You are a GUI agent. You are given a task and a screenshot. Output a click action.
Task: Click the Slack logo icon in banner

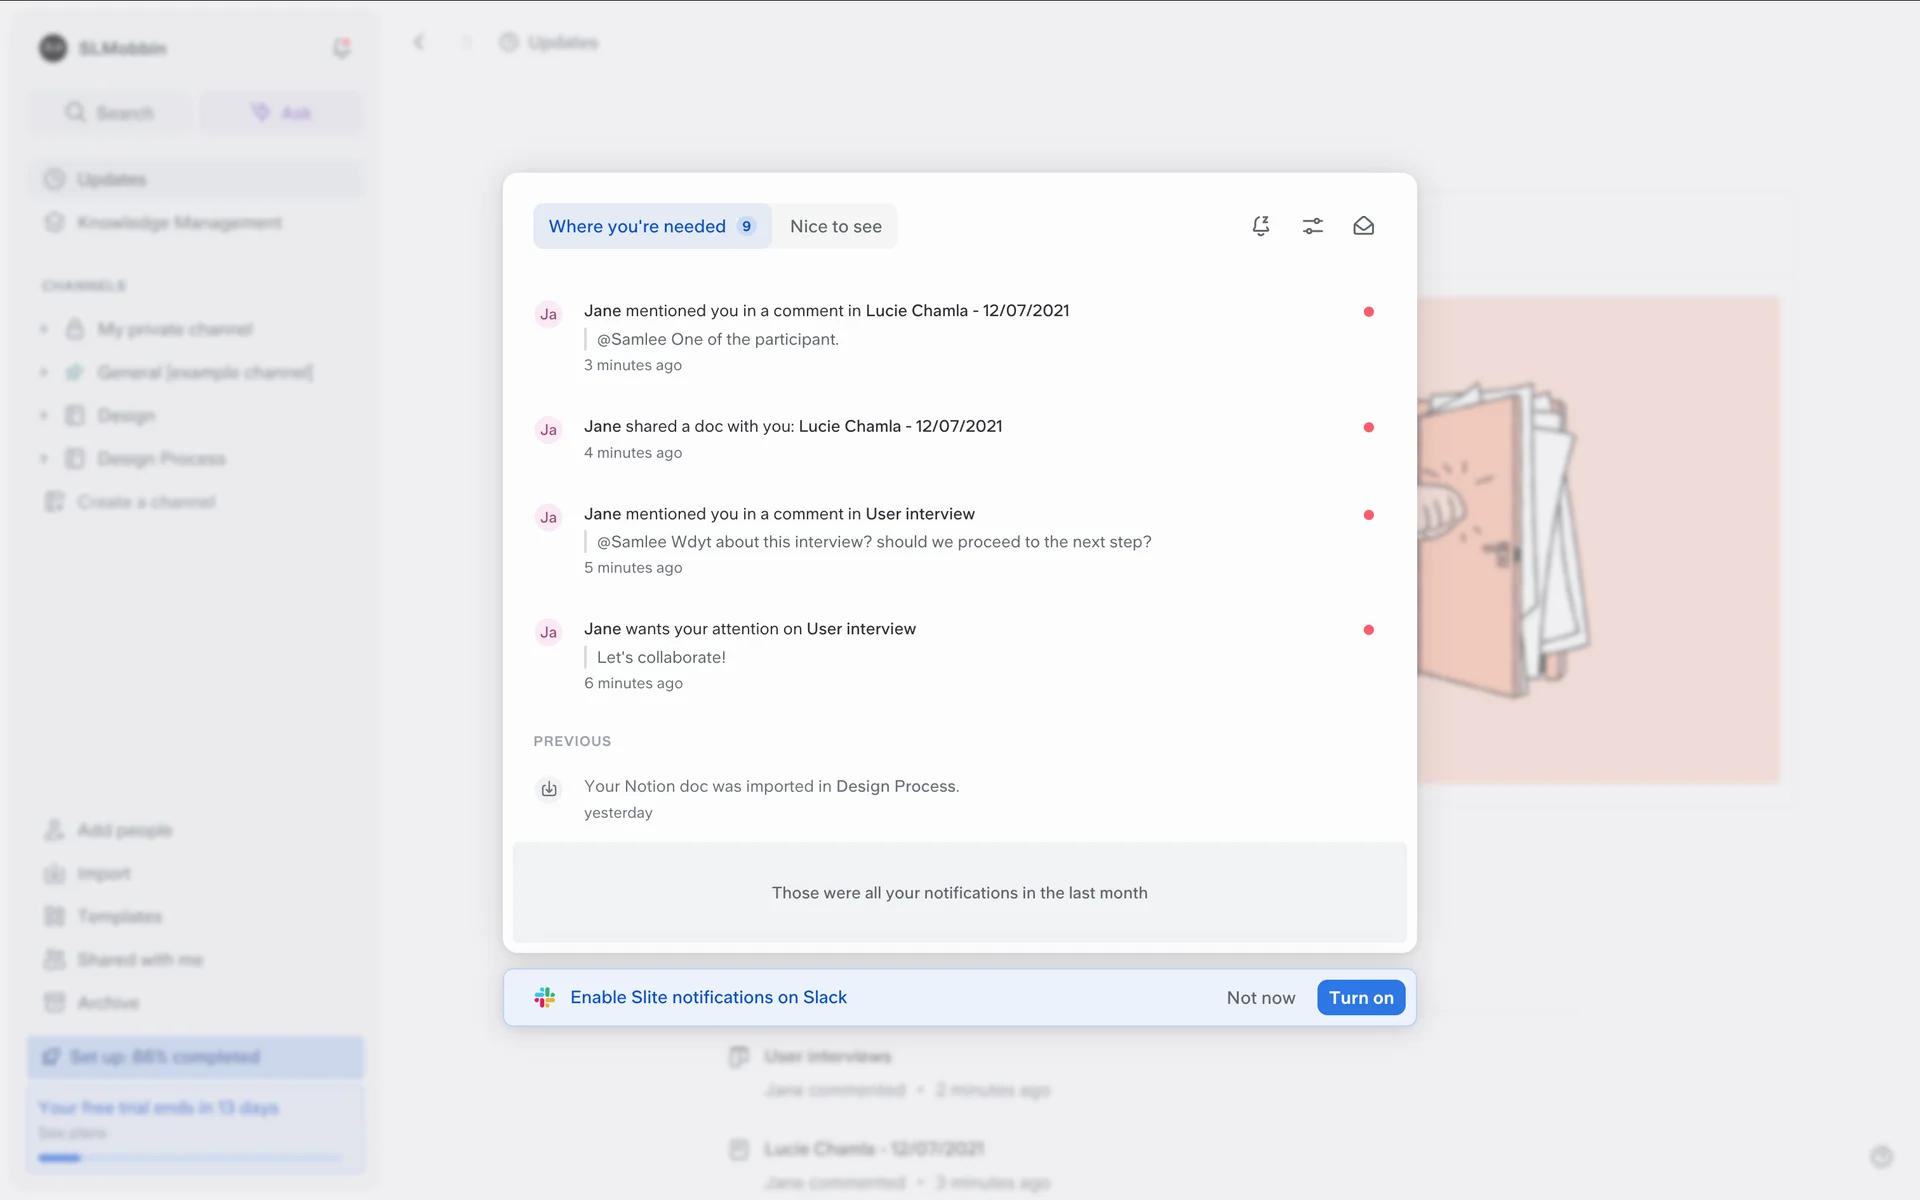coord(544,997)
